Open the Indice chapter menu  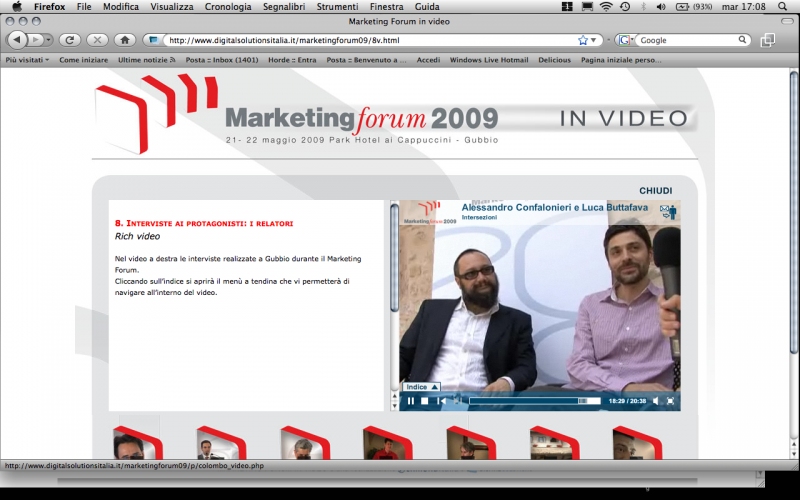(421, 387)
